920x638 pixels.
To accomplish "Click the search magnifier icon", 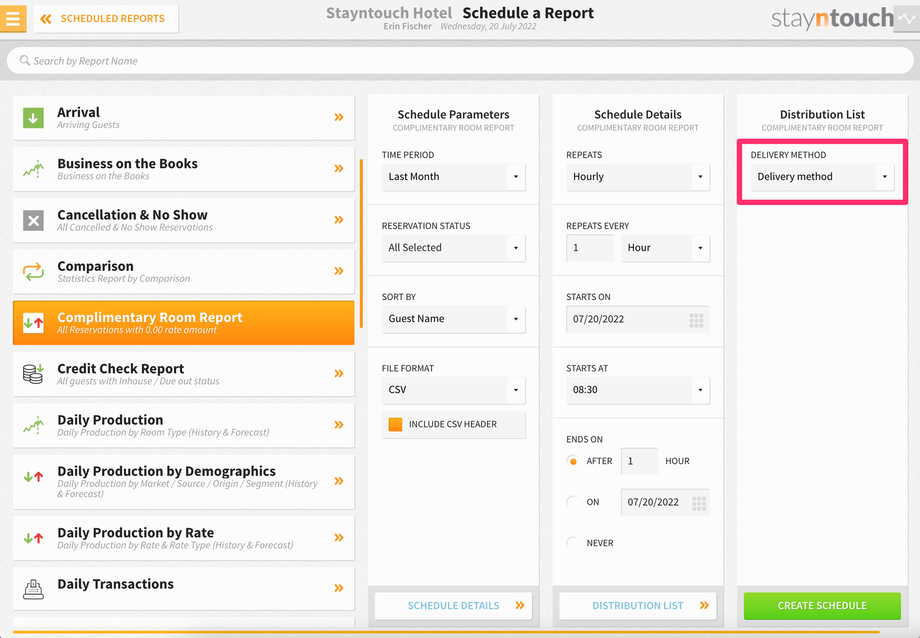I will click(25, 60).
